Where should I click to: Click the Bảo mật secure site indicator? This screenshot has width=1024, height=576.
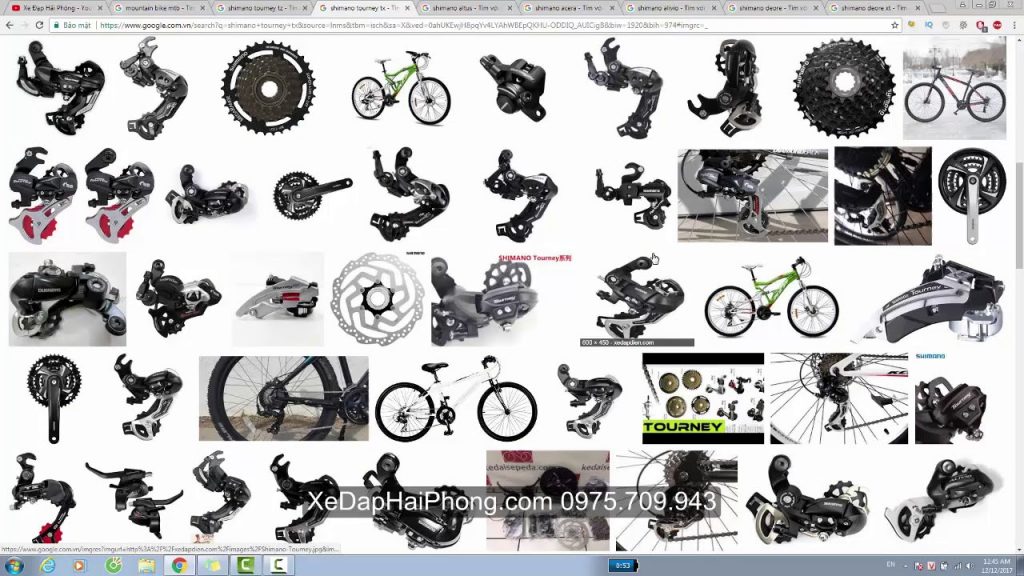click(x=72, y=25)
